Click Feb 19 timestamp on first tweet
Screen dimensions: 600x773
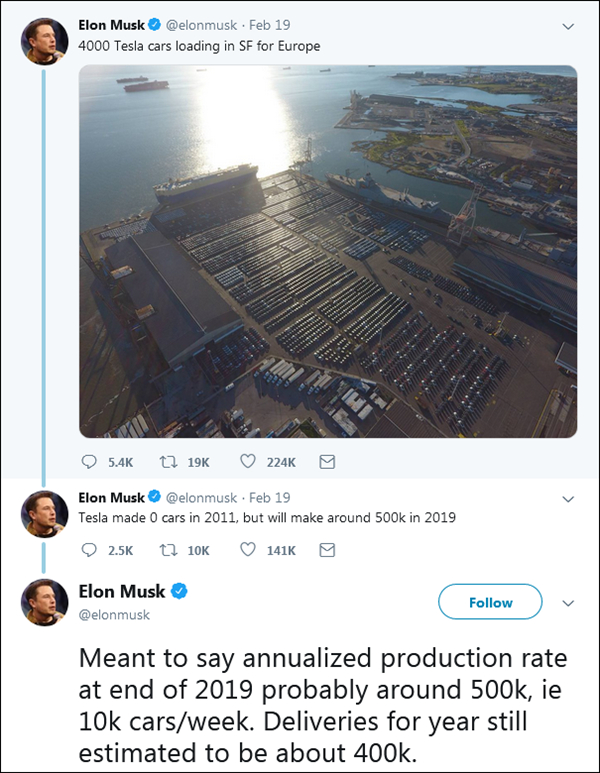click(269, 23)
